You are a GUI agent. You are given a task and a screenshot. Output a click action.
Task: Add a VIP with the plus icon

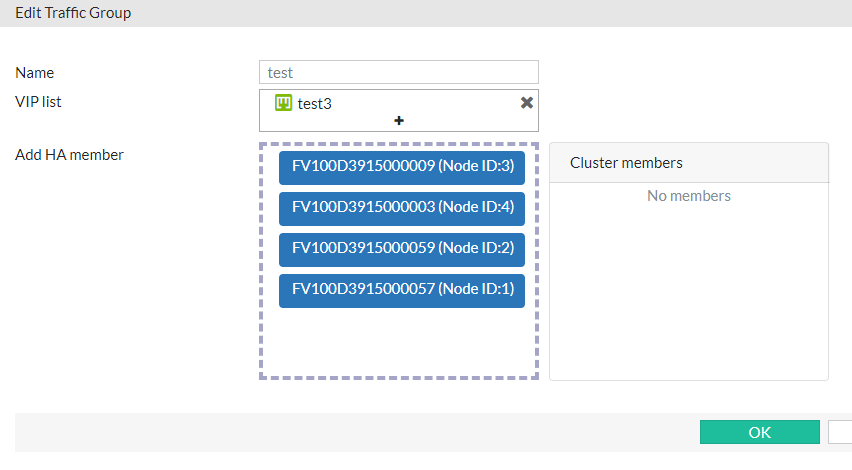pyautogui.click(x=399, y=120)
